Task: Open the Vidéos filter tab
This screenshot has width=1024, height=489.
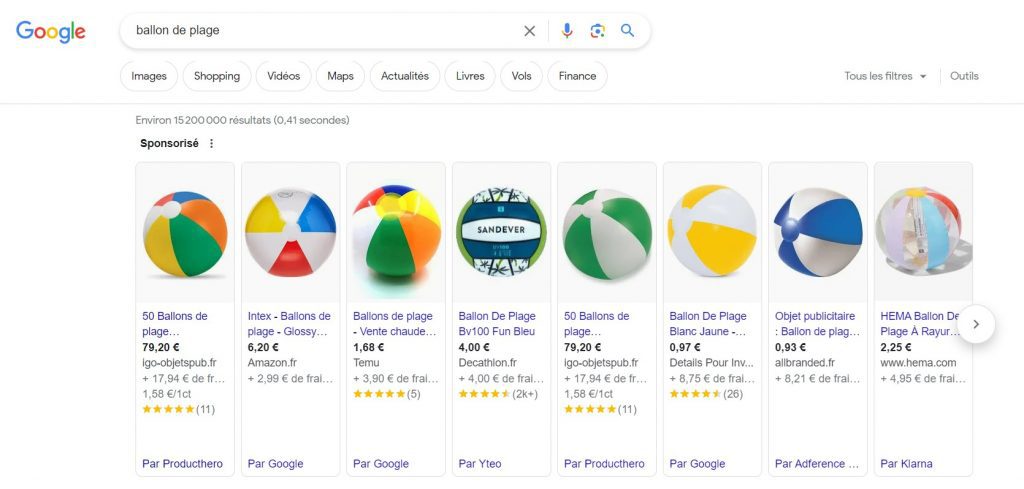Action: 283,76
